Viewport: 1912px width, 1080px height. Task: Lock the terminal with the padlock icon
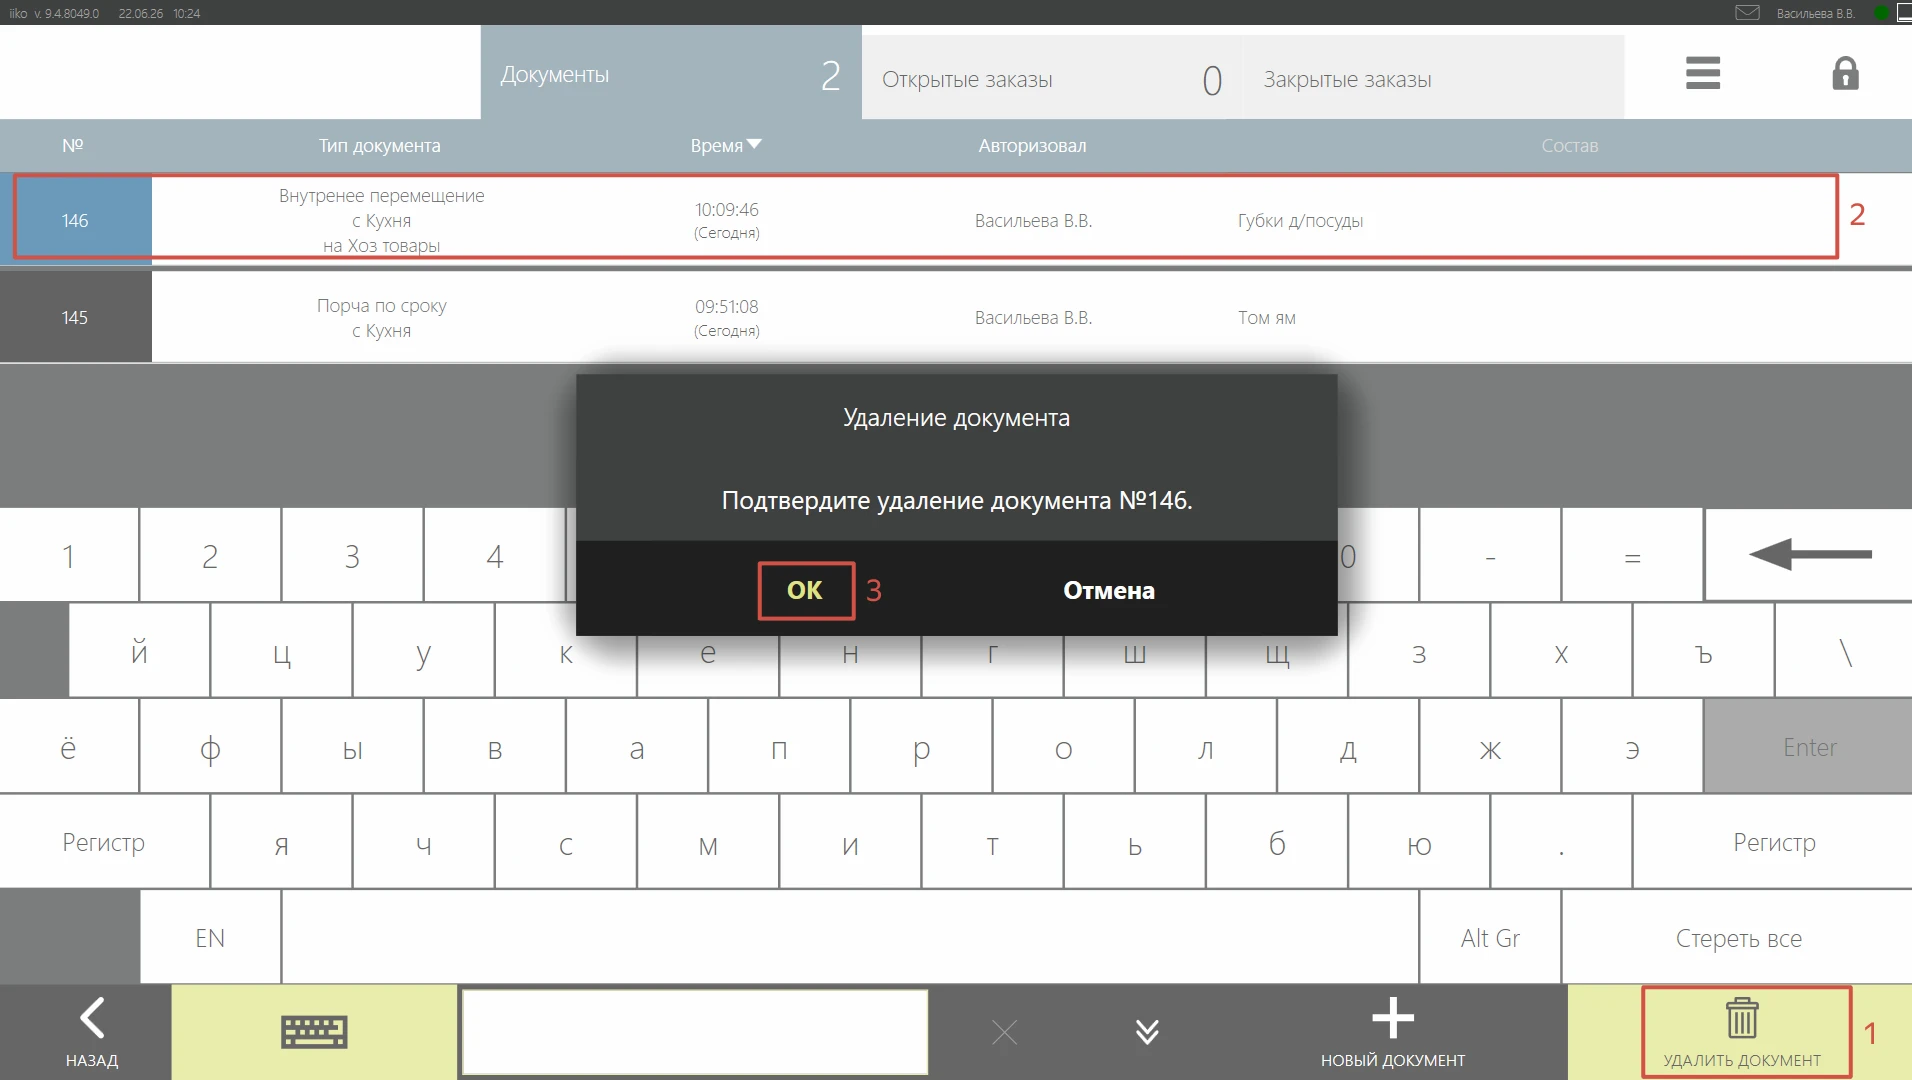pyautogui.click(x=1845, y=73)
